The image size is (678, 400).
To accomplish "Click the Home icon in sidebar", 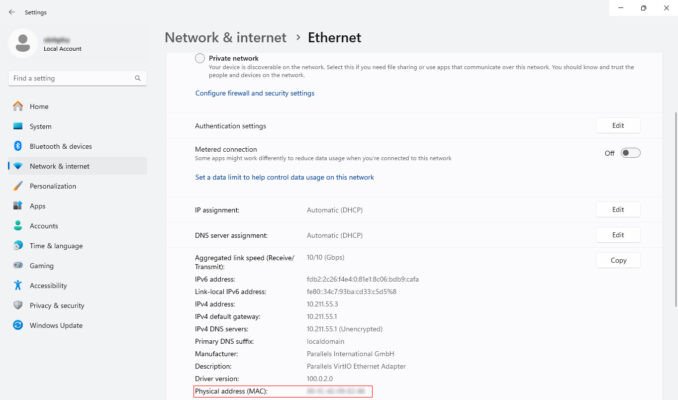I will (18, 106).
